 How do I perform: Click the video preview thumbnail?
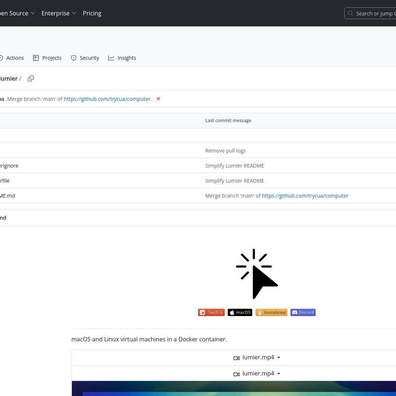coord(234,389)
